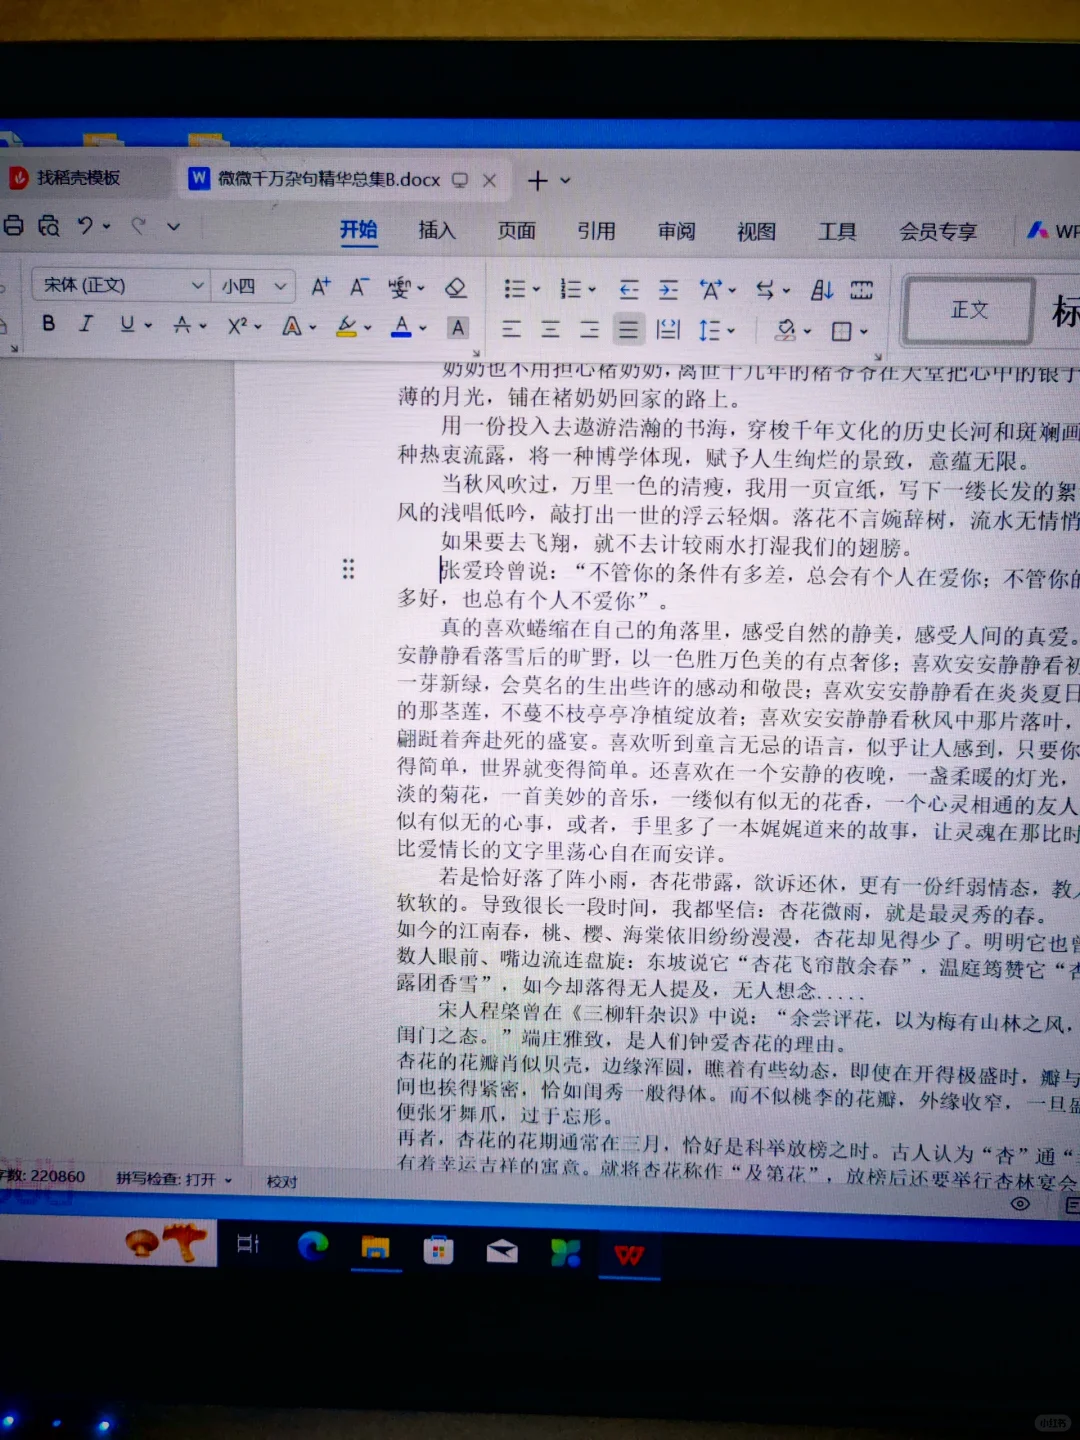Click the word count 220860 in status bar
This screenshot has height=1440, width=1080.
[43, 1176]
